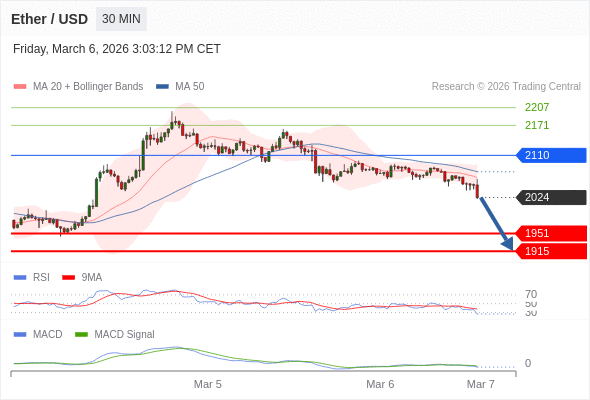Click the date line 'Friday, March 6, 2026 3:03:12 PM CET'
This screenshot has width=590, height=400.
[x=117, y=49]
